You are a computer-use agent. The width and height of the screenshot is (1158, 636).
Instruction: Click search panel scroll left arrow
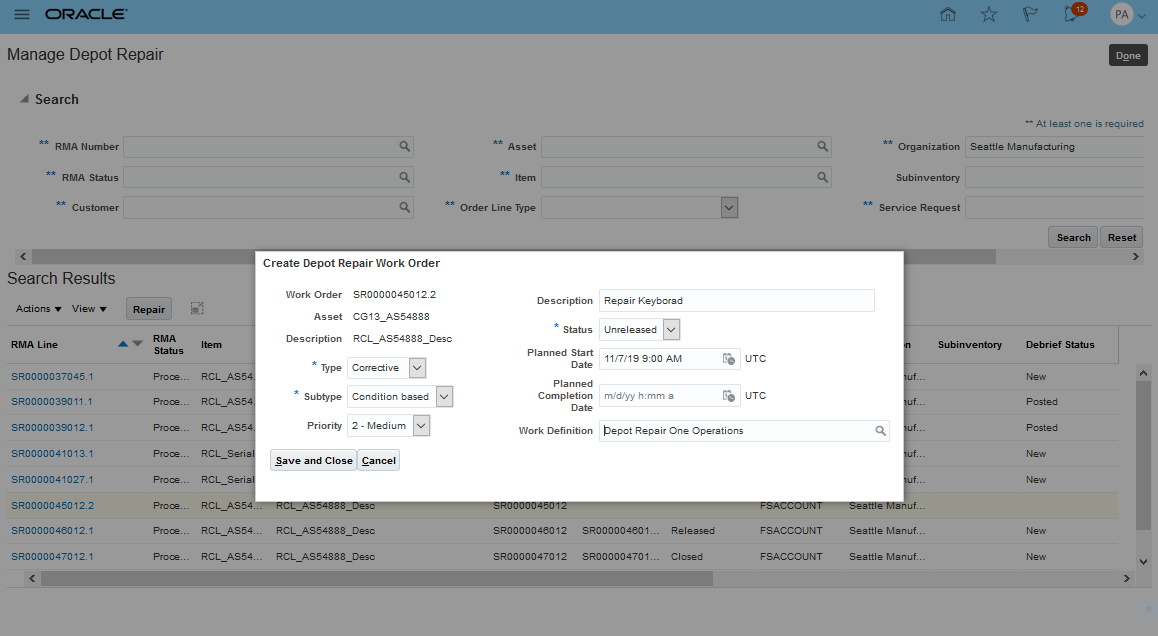click(23, 256)
